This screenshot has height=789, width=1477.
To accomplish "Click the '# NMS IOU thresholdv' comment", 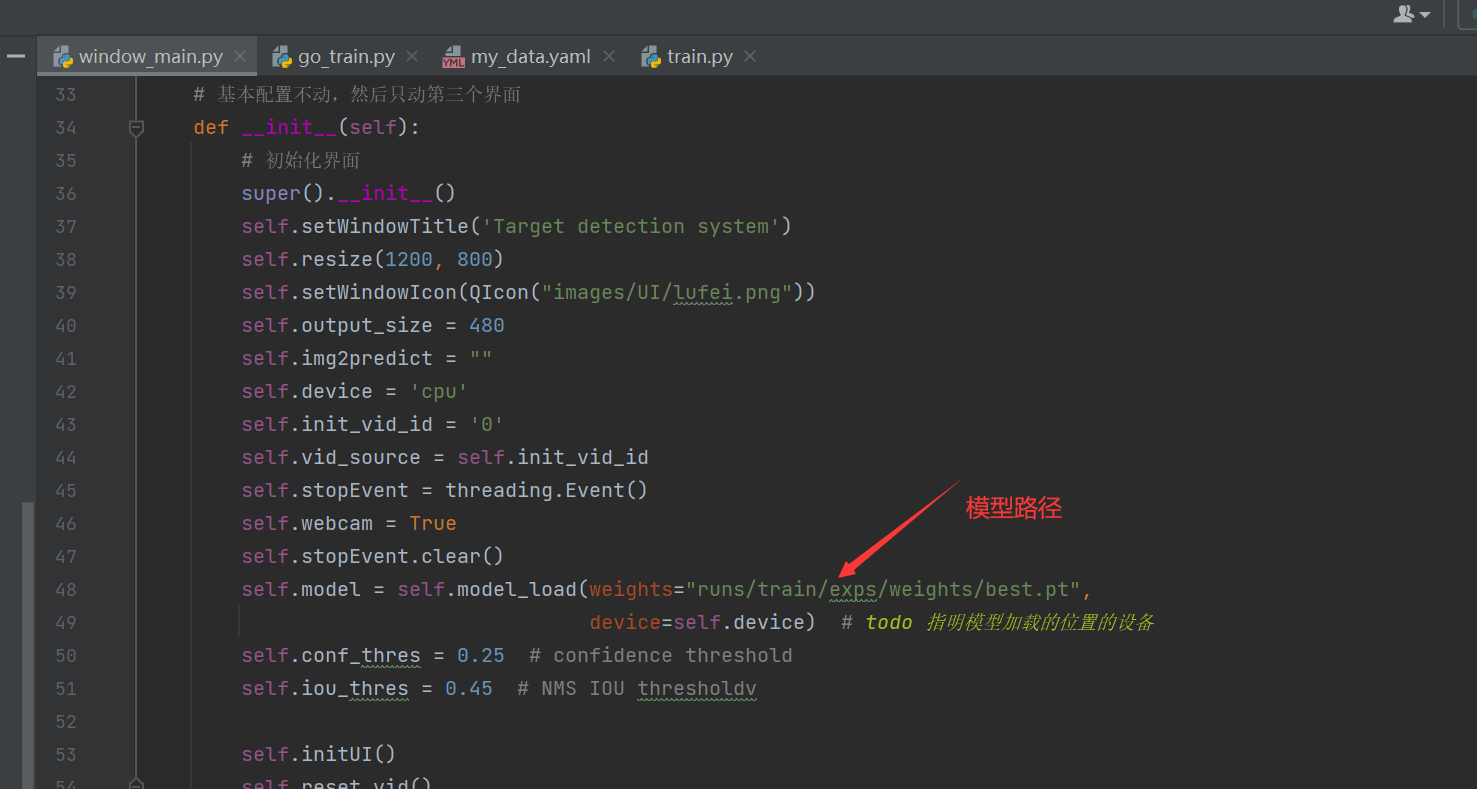I will 637,688.
